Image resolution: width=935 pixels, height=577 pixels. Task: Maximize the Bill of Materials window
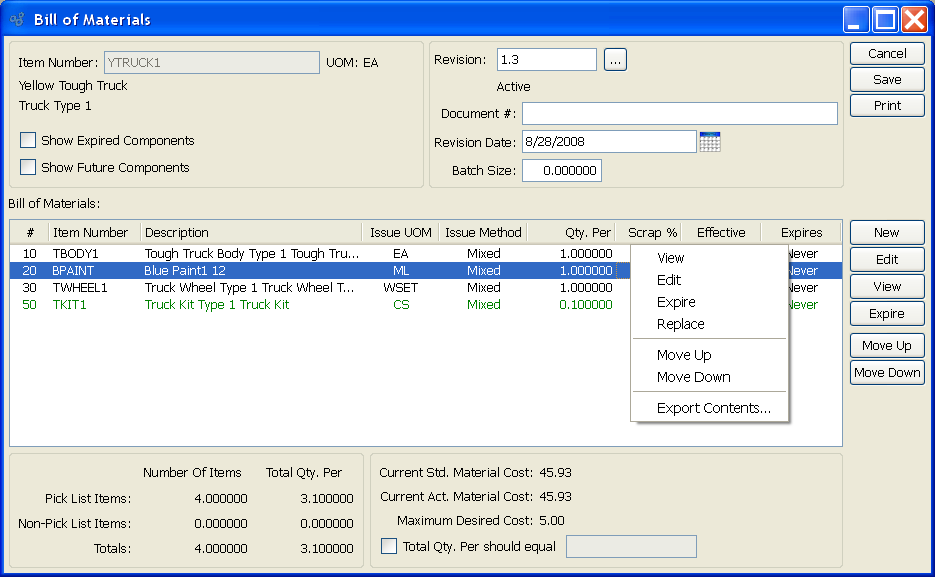[885, 19]
